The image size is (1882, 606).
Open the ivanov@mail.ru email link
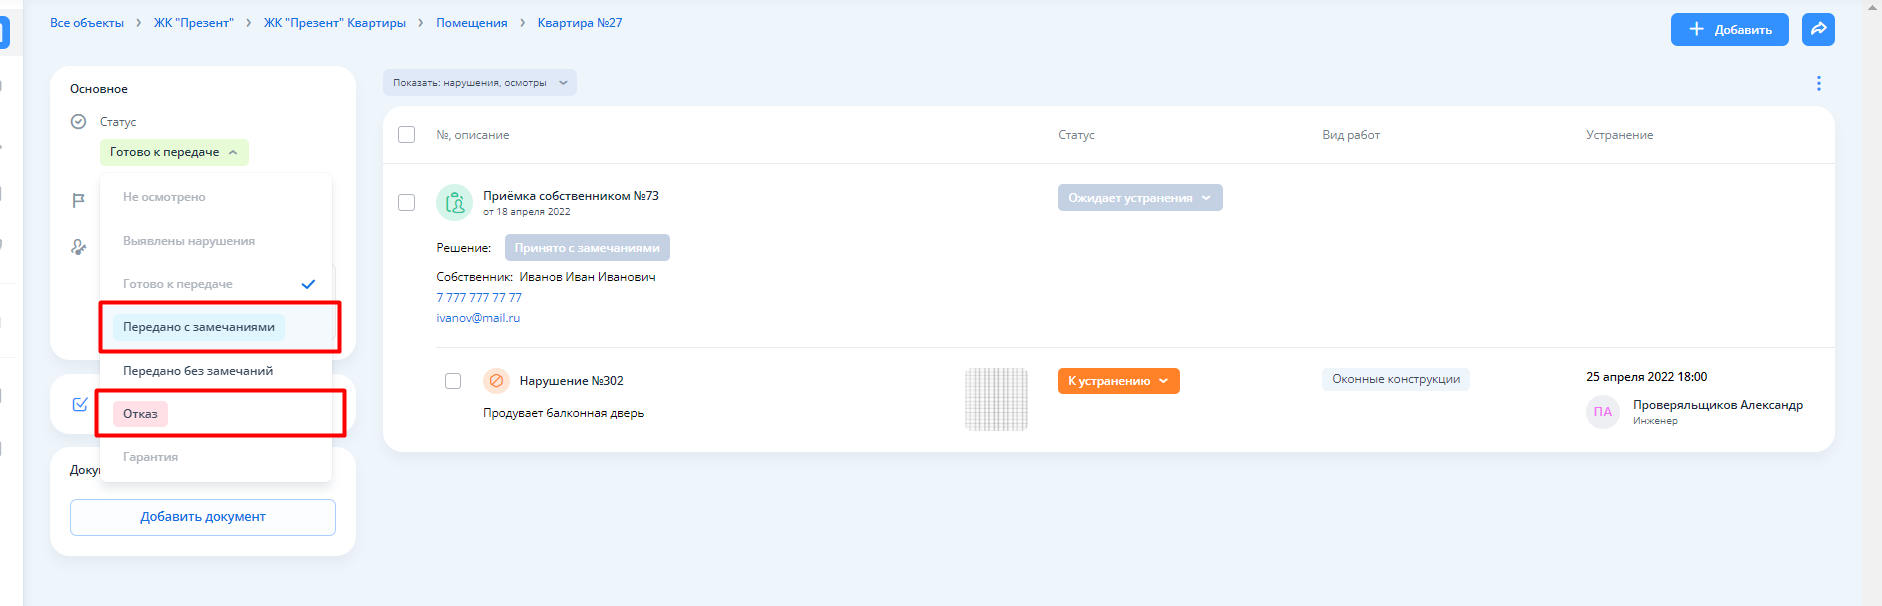[x=478, y=318]
